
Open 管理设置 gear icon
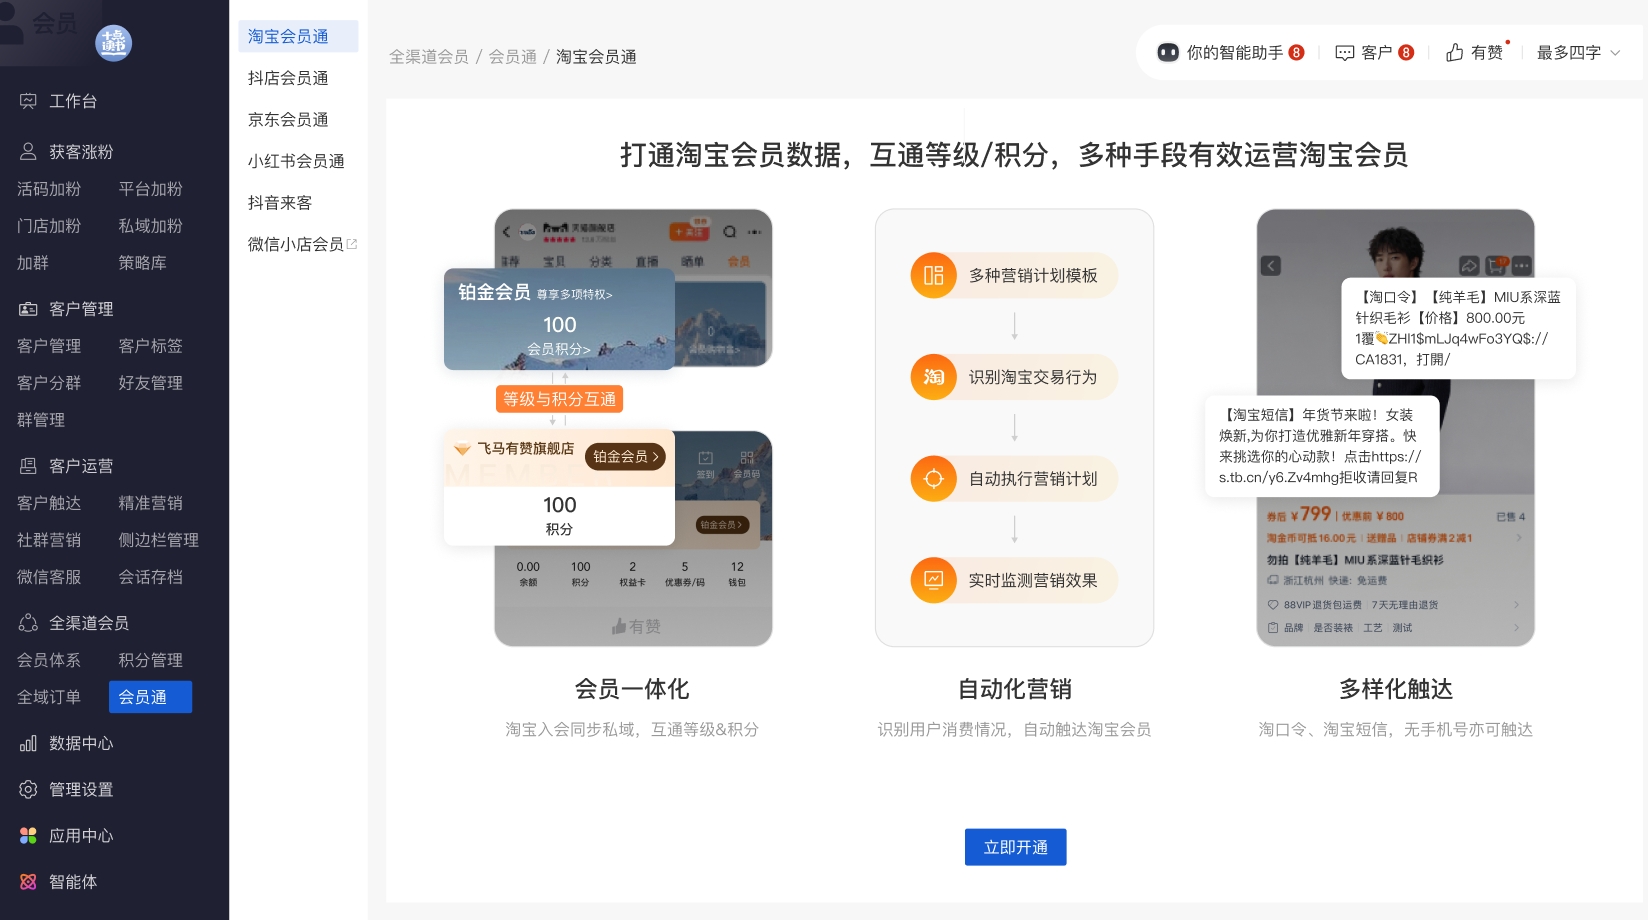coord(28,789)
